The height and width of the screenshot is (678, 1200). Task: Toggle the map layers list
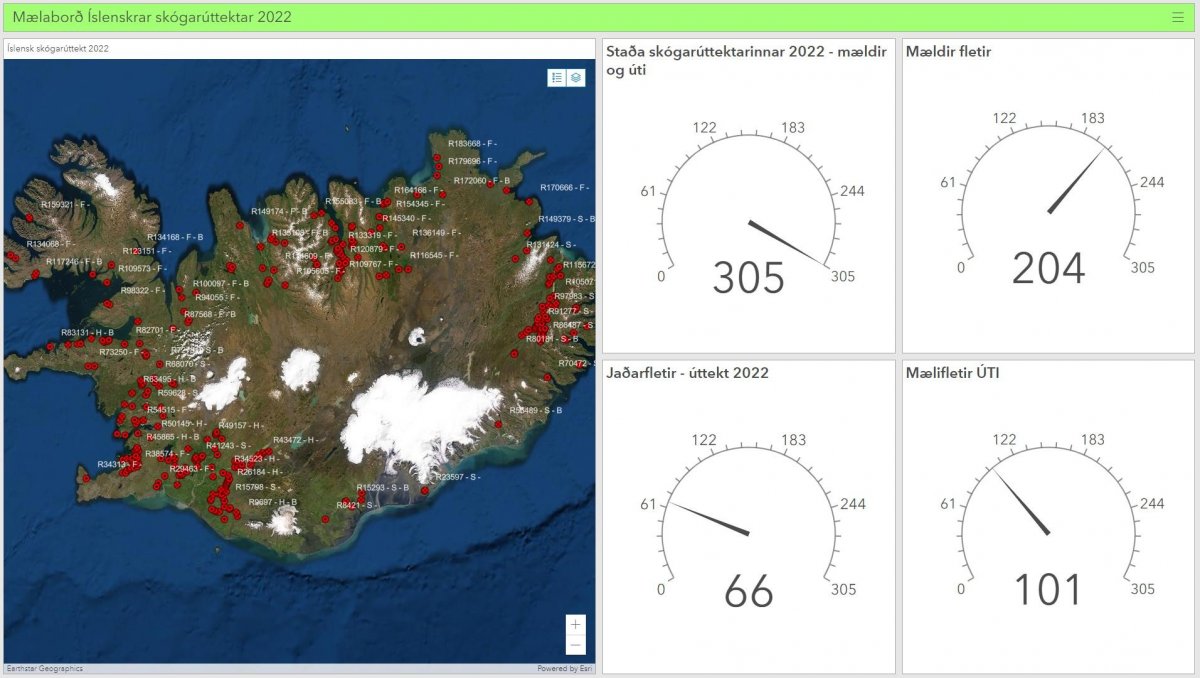point(576,78)
